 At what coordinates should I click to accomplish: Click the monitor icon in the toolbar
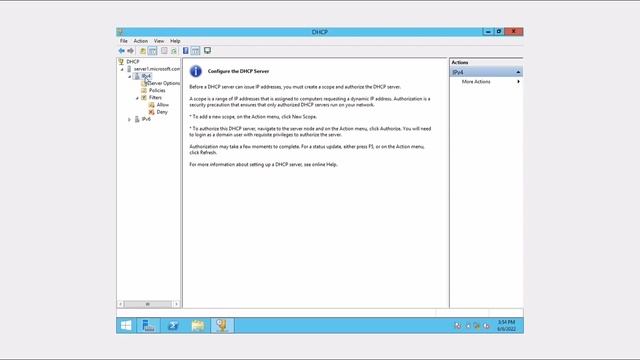pos(207,51)
